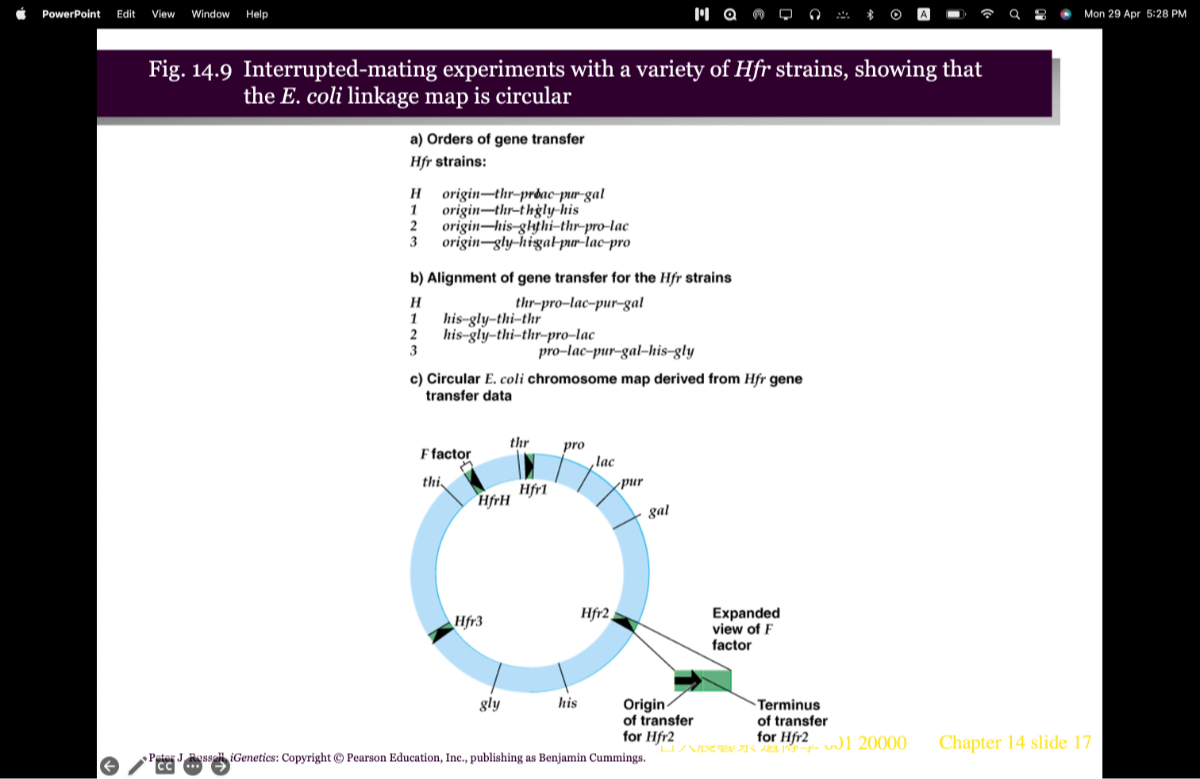Open the battery status menu
Image resolution: width=1200 pixels, height=779 pixels.
pos(956,14)
